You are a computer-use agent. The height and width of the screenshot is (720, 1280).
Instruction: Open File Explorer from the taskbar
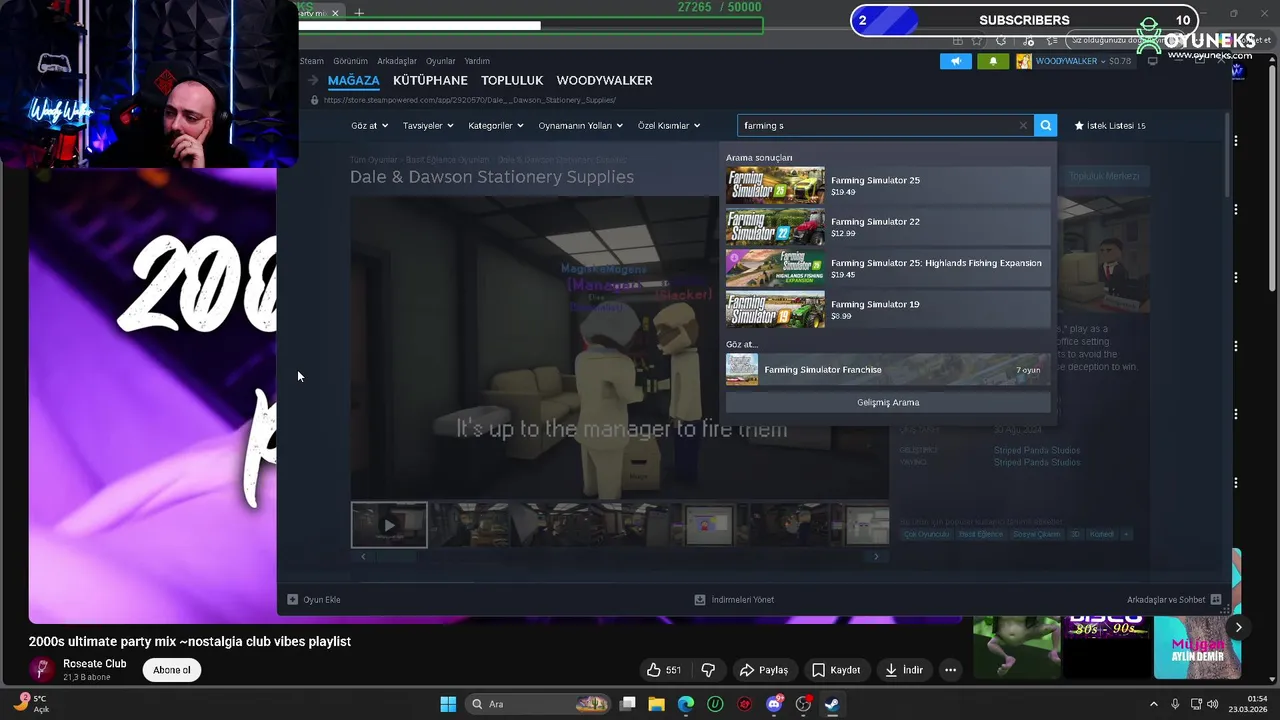coord(657,704)
